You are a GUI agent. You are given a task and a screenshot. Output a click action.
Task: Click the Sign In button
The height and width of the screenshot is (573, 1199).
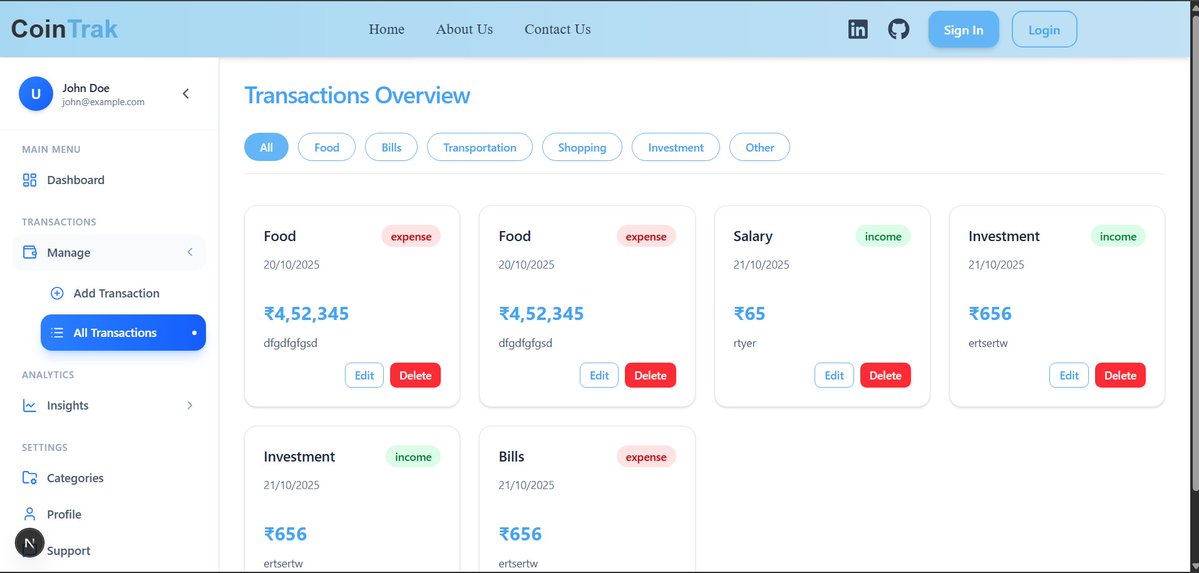[963, 30]
